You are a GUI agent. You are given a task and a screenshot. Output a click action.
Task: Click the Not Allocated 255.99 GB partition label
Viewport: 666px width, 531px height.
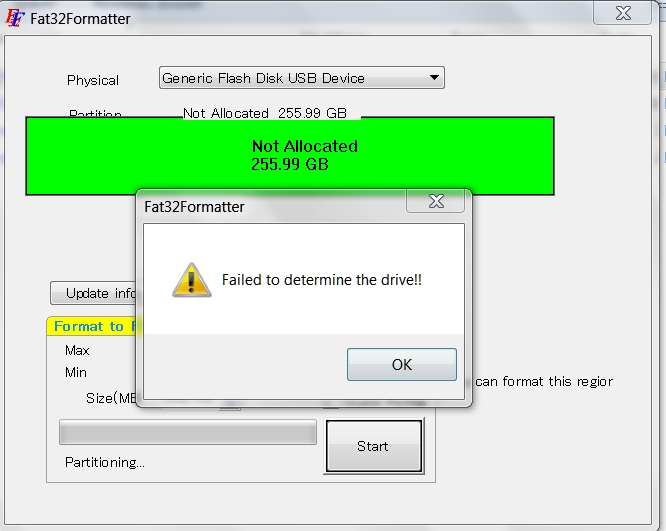pos(265,113)
